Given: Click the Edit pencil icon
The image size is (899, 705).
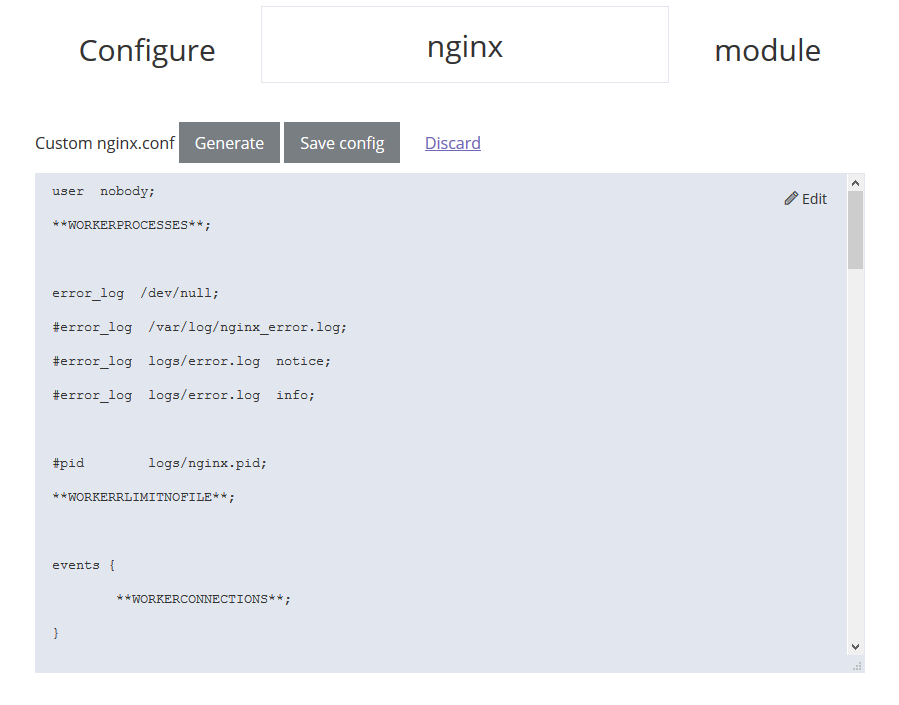Looking at the screenshot, I should tap(791, 198).
